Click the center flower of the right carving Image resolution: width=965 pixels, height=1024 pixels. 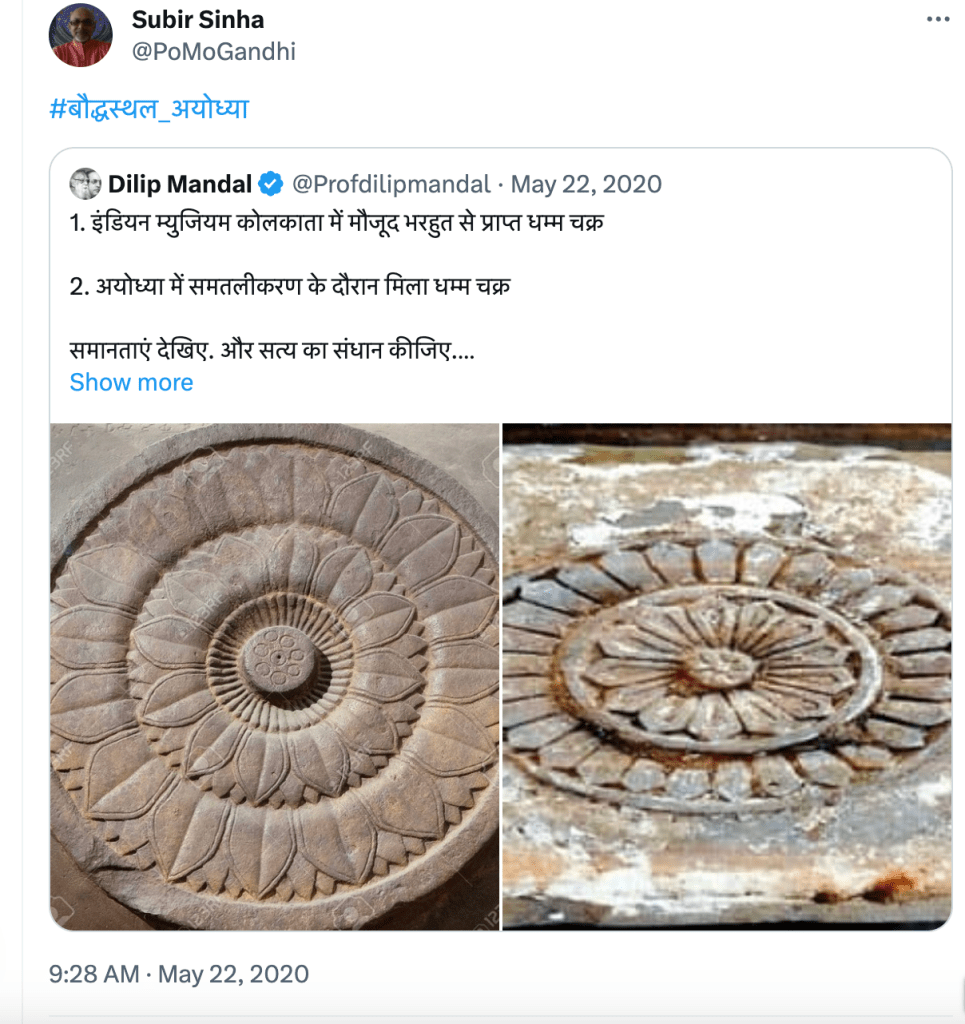coord(718,664)
